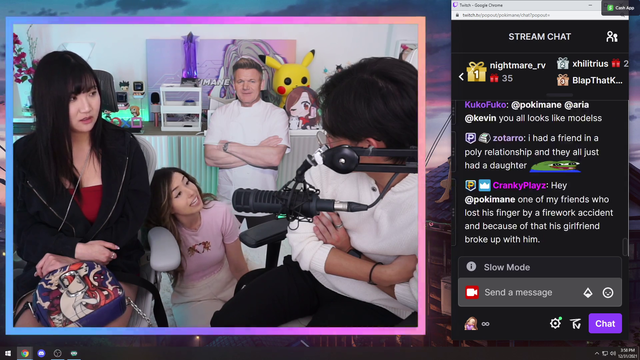Open the Windows Start menu
The height and width of the screenshot is (360, 640).
pos(8,353)
